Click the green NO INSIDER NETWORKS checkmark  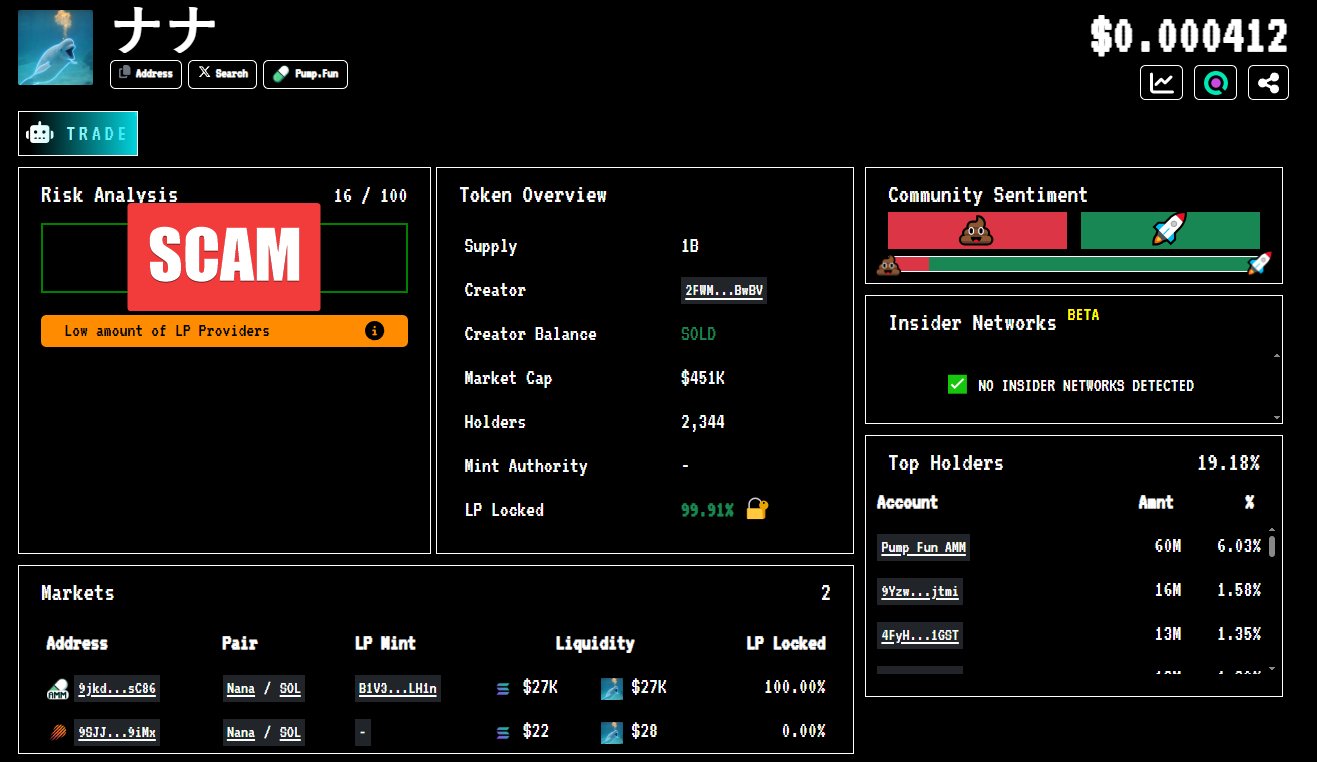click(957, 385)
